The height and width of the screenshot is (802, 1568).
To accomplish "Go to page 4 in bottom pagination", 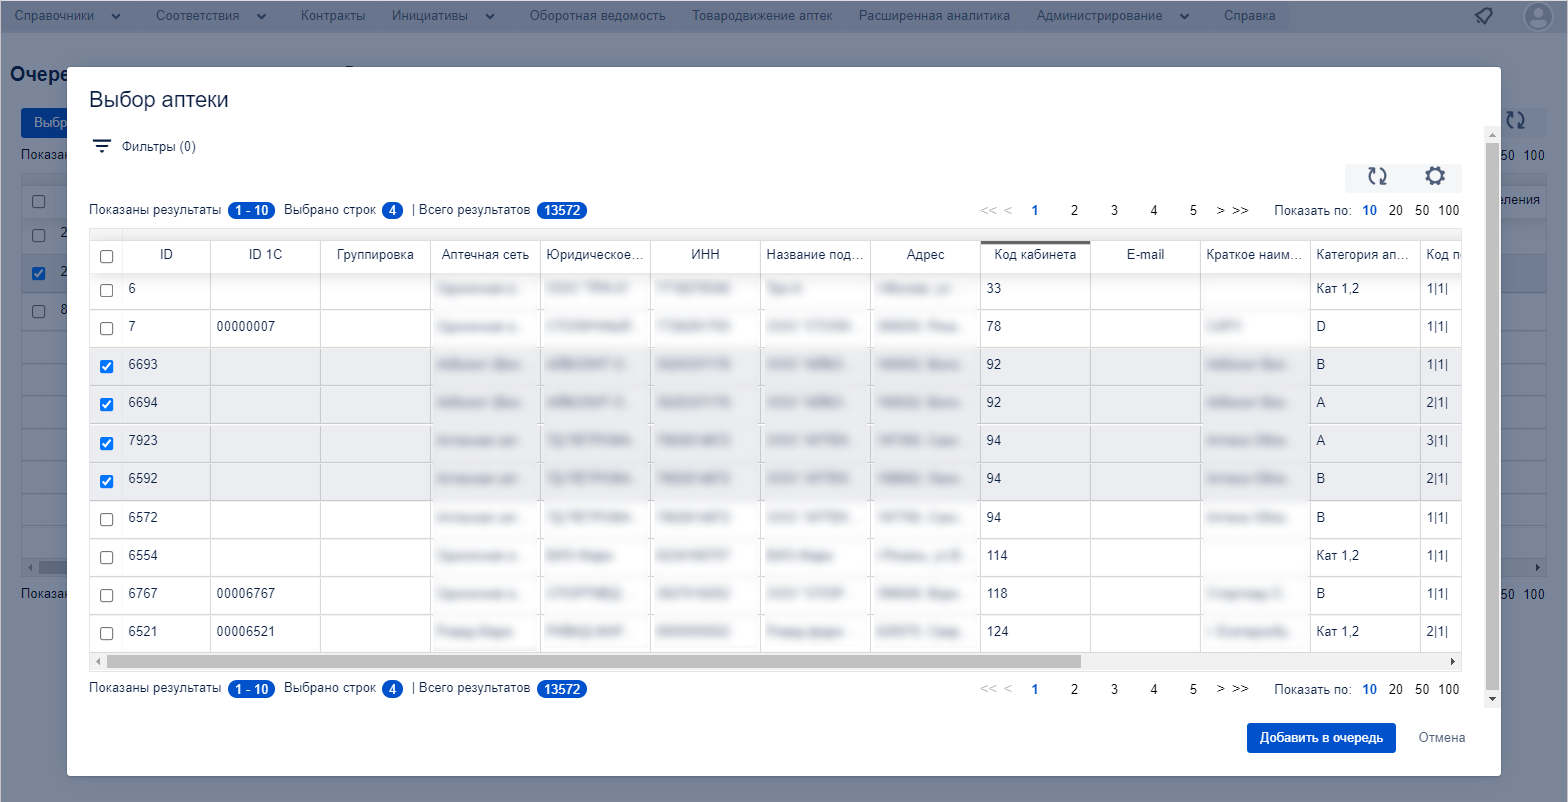I will tap(1154, 689).
